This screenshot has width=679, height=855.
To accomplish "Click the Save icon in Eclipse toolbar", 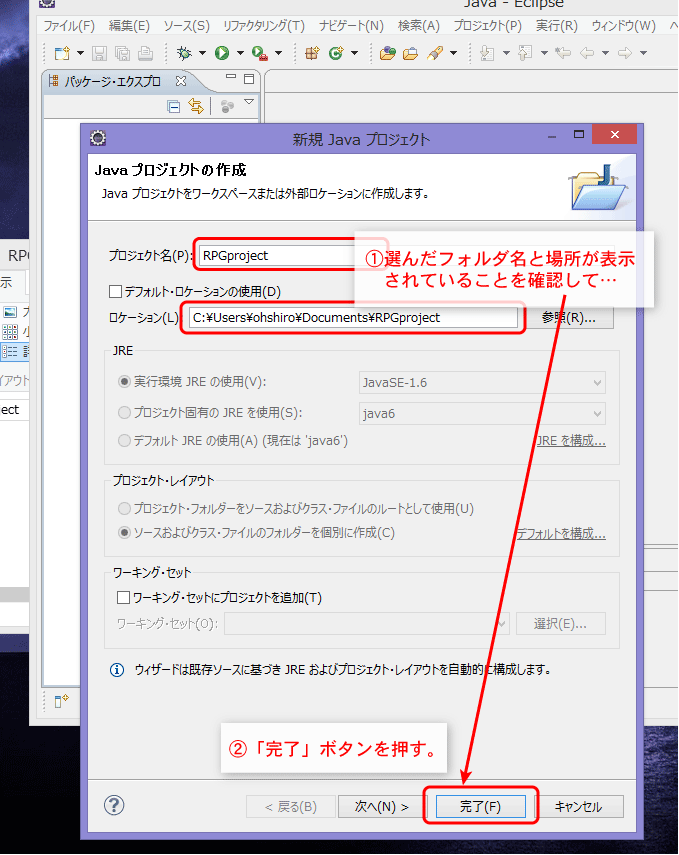I will click(x=99, y=53).
